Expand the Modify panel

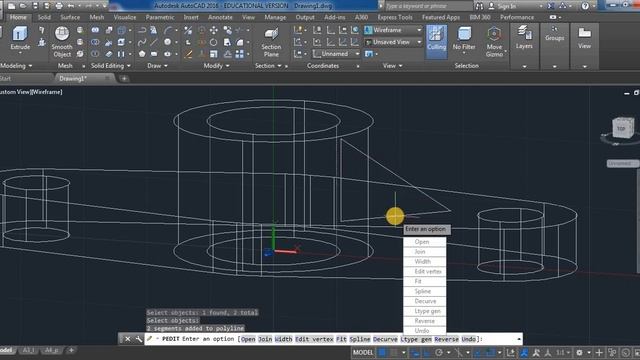click(x=216, y=66)
